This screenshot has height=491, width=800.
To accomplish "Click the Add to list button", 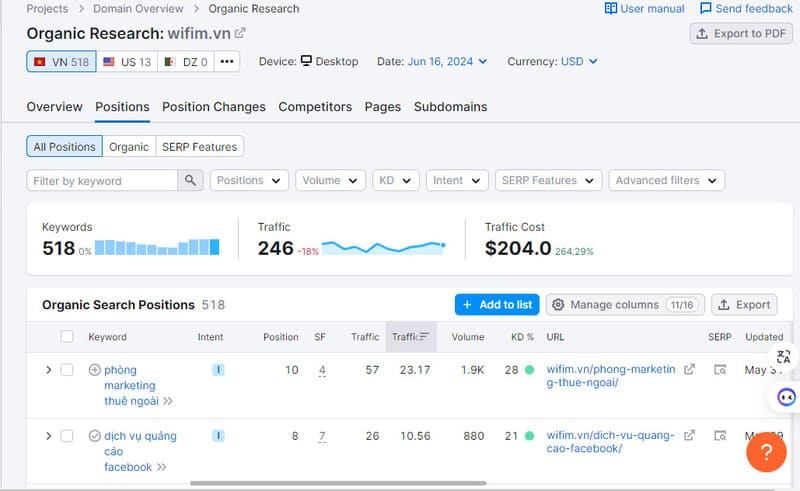I will tap(496, 305).
